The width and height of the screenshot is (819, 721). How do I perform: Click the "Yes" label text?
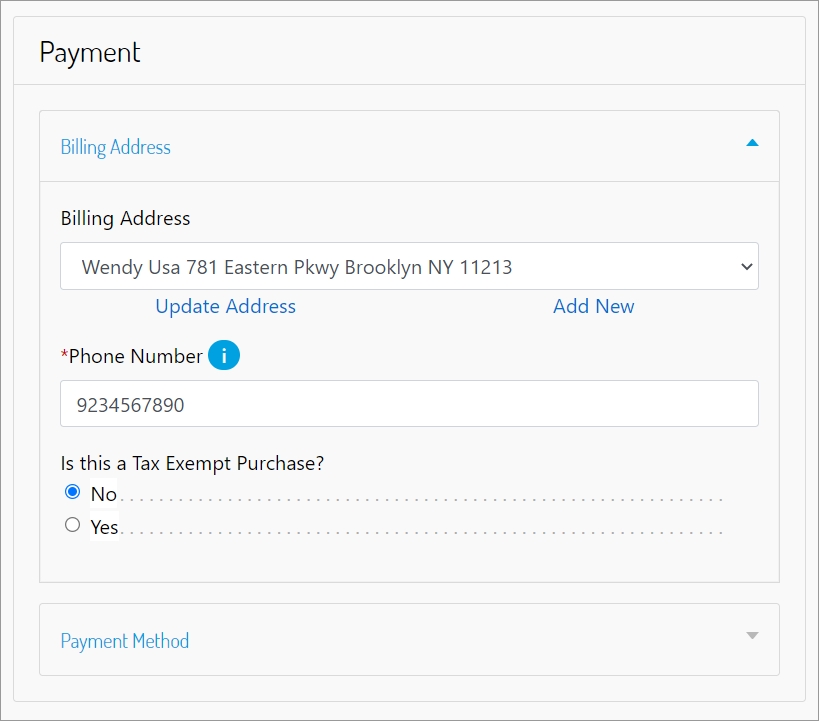click(104, 527)
